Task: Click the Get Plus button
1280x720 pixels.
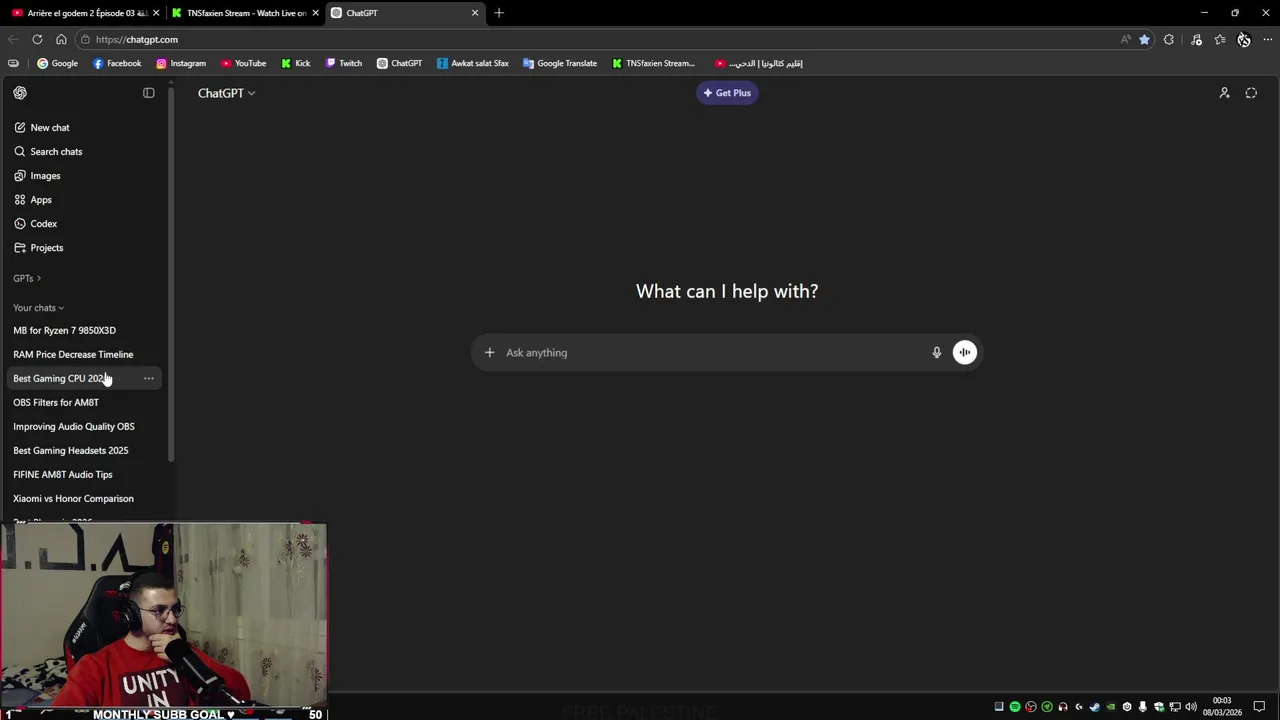Action: coord(727,93)
